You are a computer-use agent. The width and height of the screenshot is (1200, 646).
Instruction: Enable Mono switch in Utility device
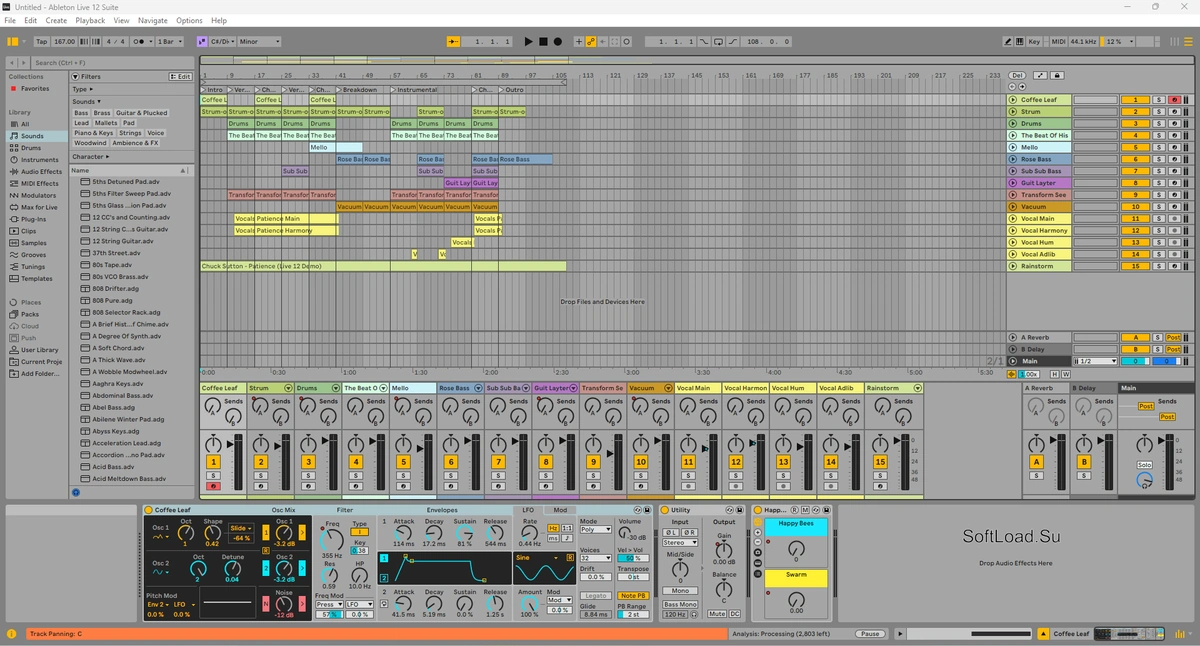pyautogui.click(x=680, y=591)
